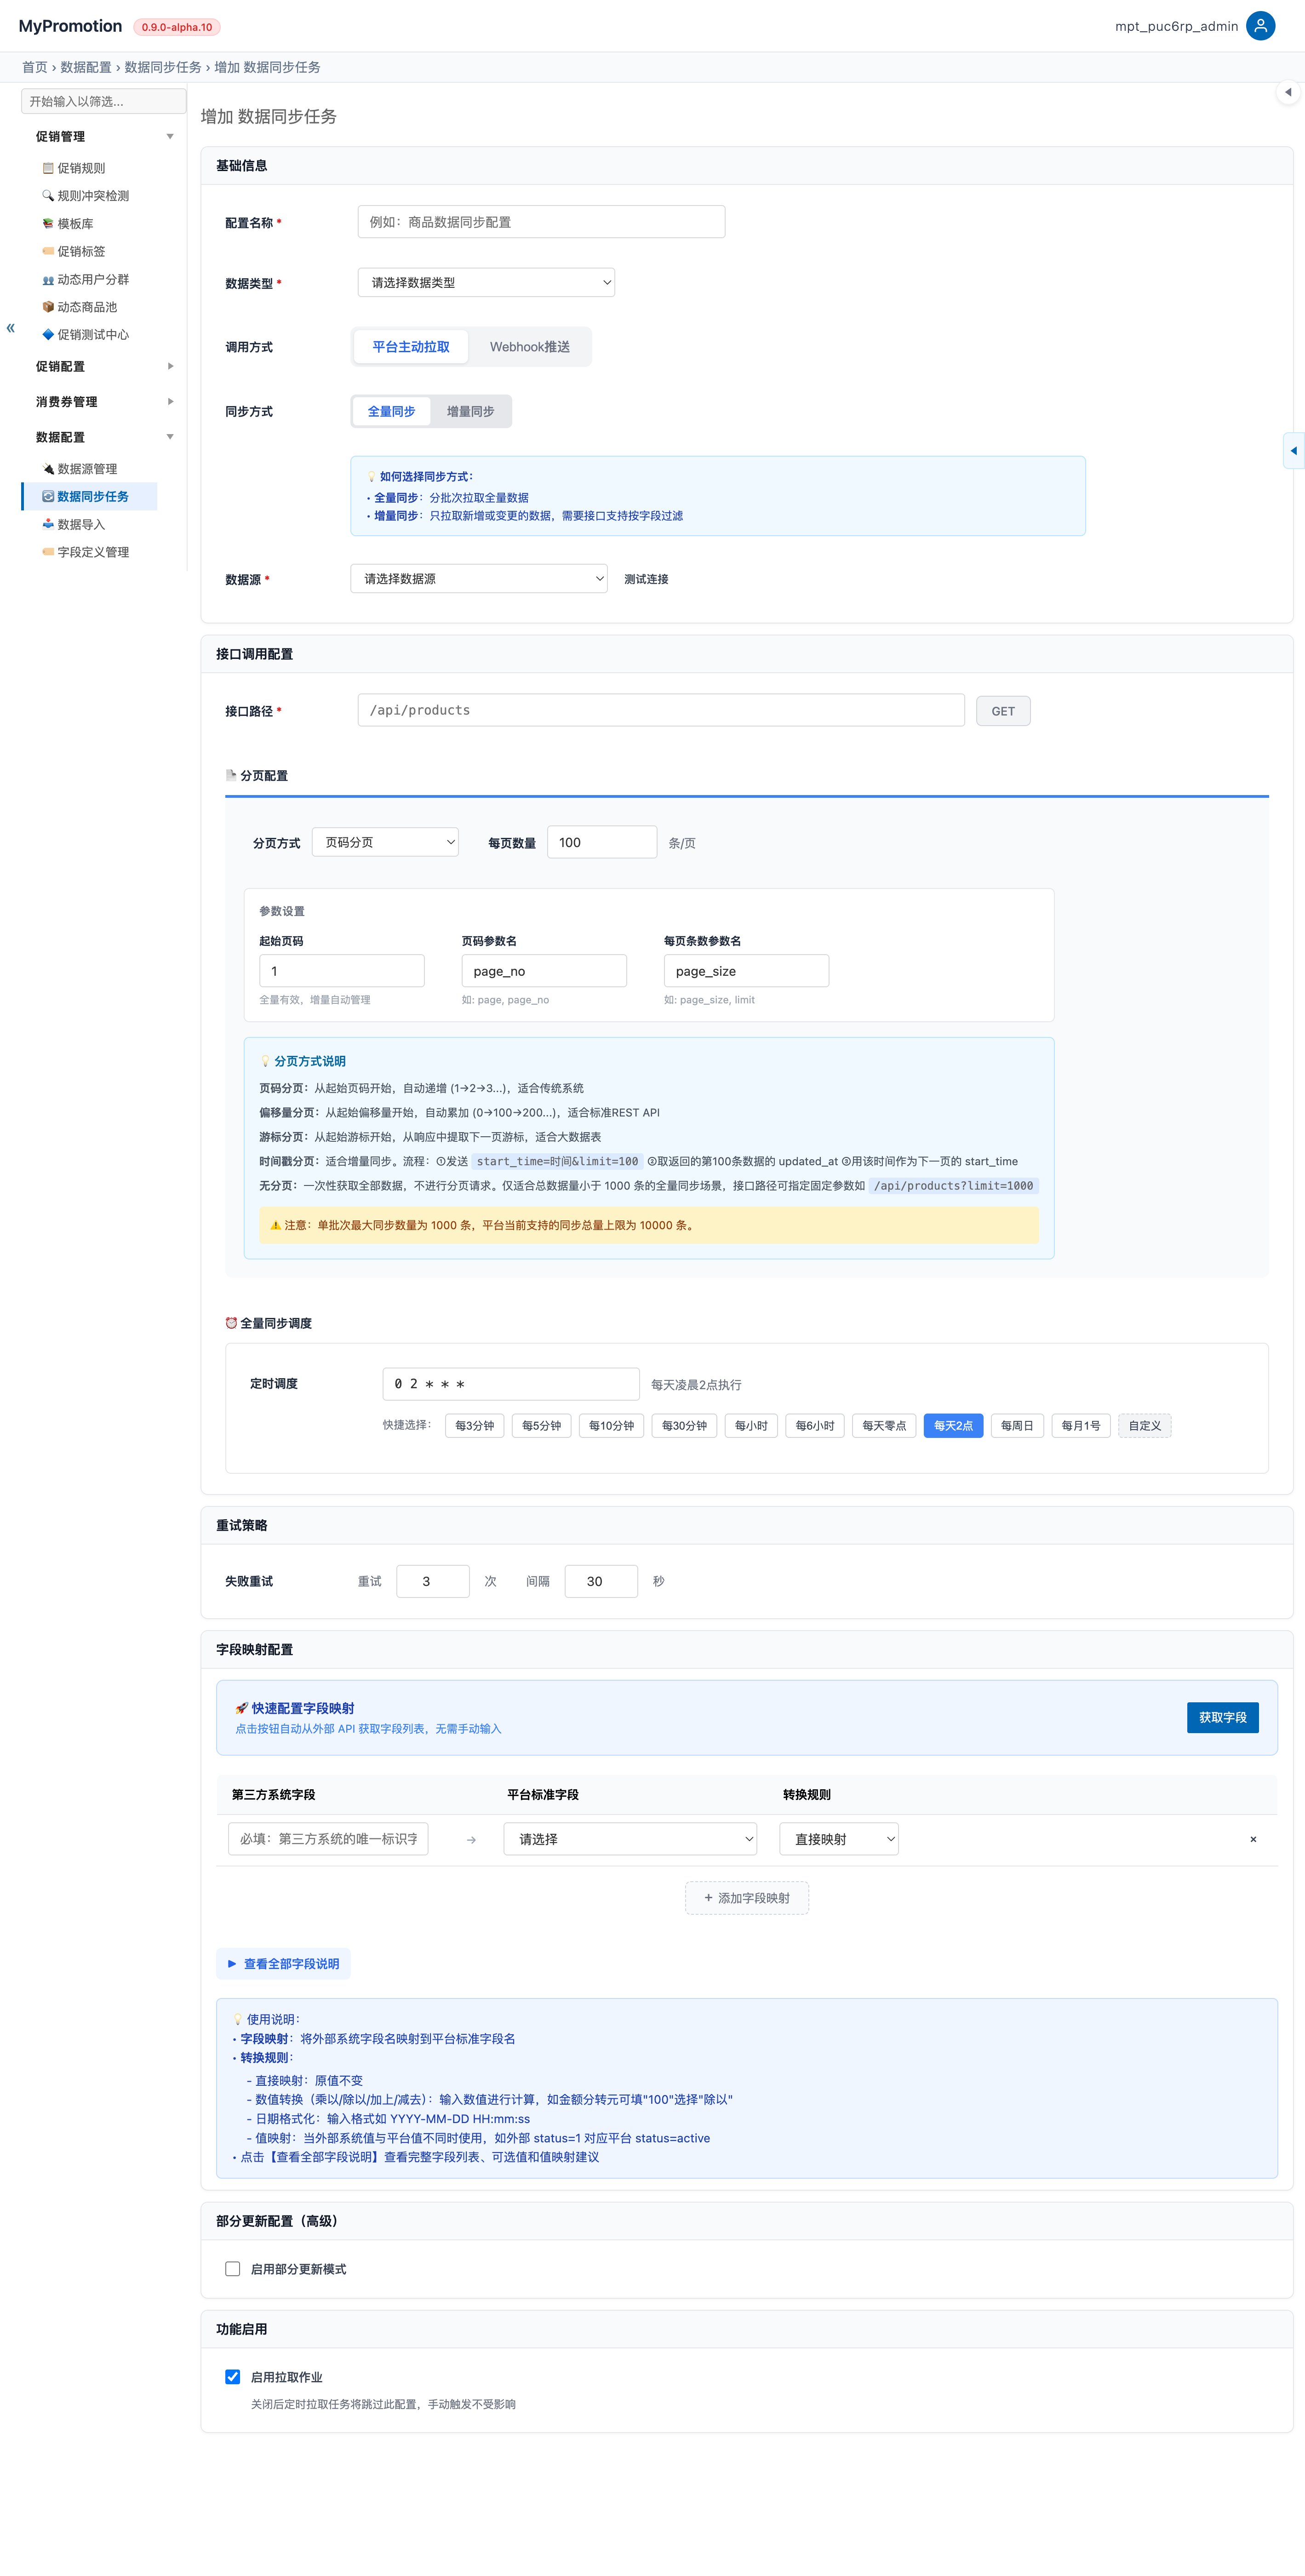The width and height of the screenshot is (1305, 2576).
Task: Click the 规则冲突检测 magnifier icon
Action: click(x=48, y=196)
